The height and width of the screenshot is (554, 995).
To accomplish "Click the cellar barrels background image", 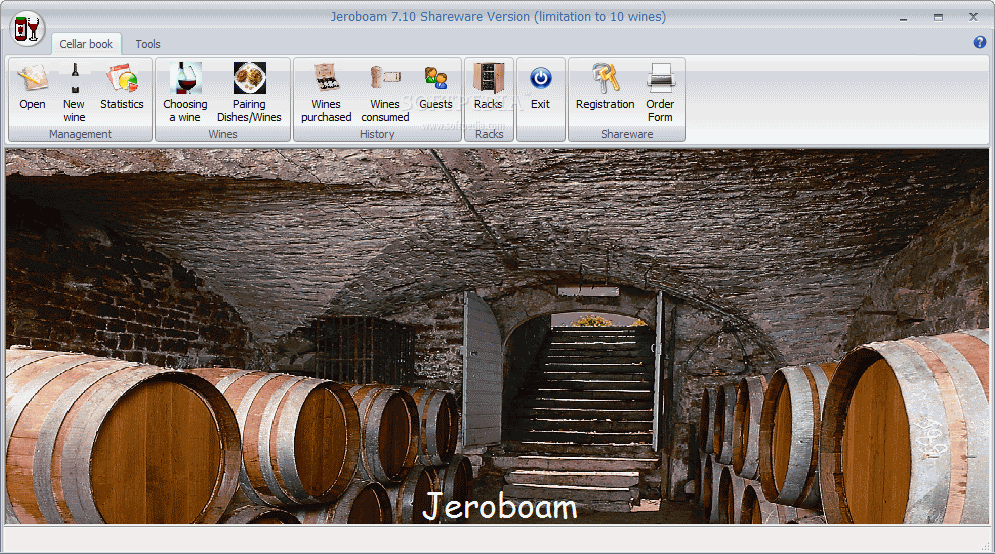I will coord(498,336).
